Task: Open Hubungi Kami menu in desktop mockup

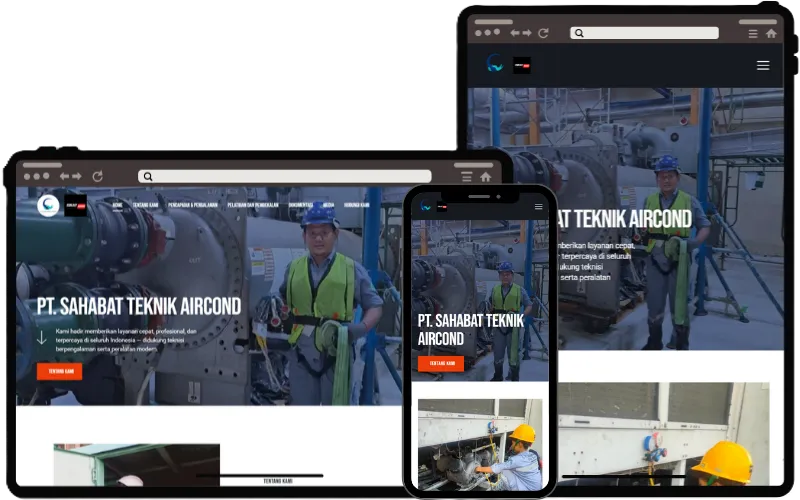Action: [357, 205]
